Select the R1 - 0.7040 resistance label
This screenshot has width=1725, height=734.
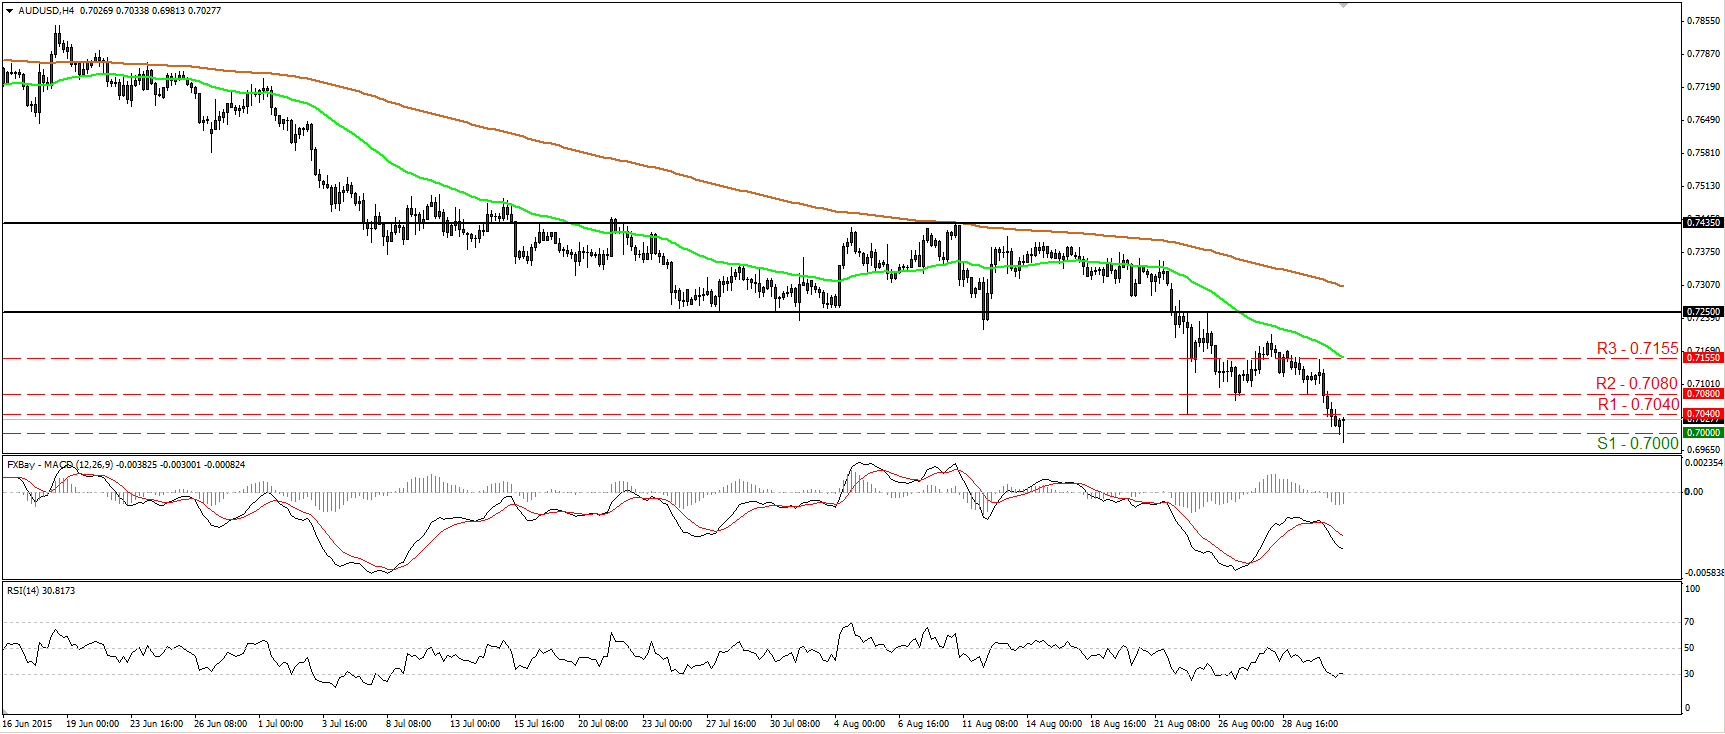[1638, 405]
